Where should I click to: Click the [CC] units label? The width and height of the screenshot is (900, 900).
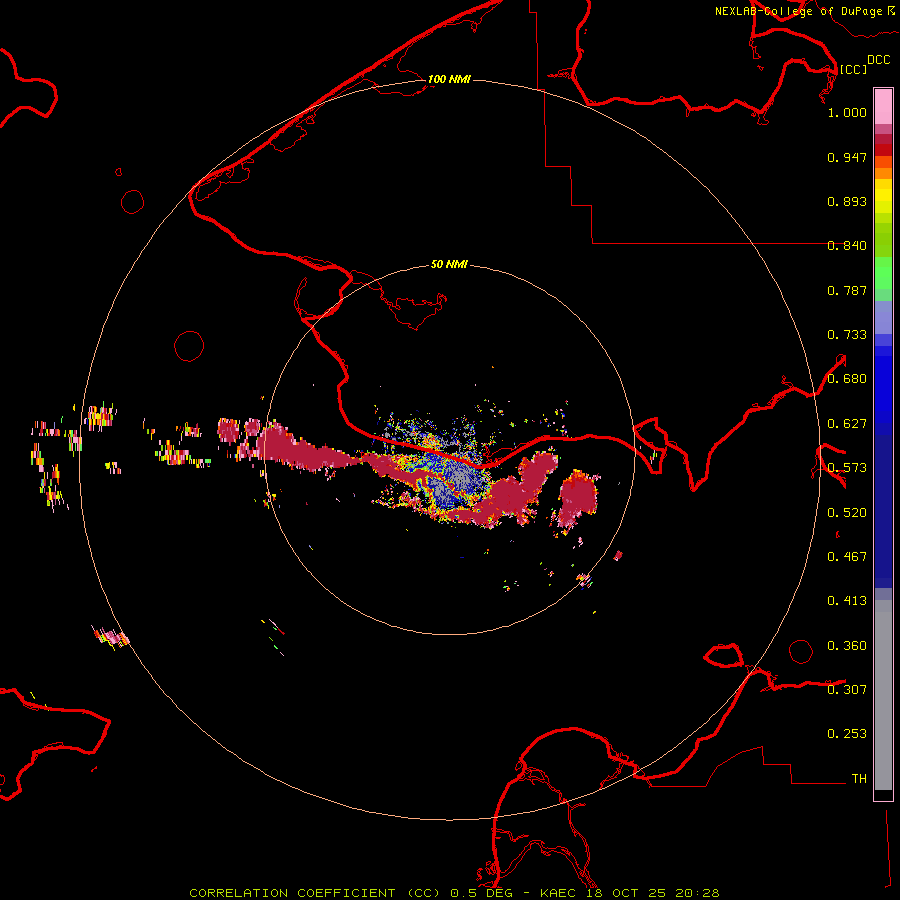[x=853, y=69]
